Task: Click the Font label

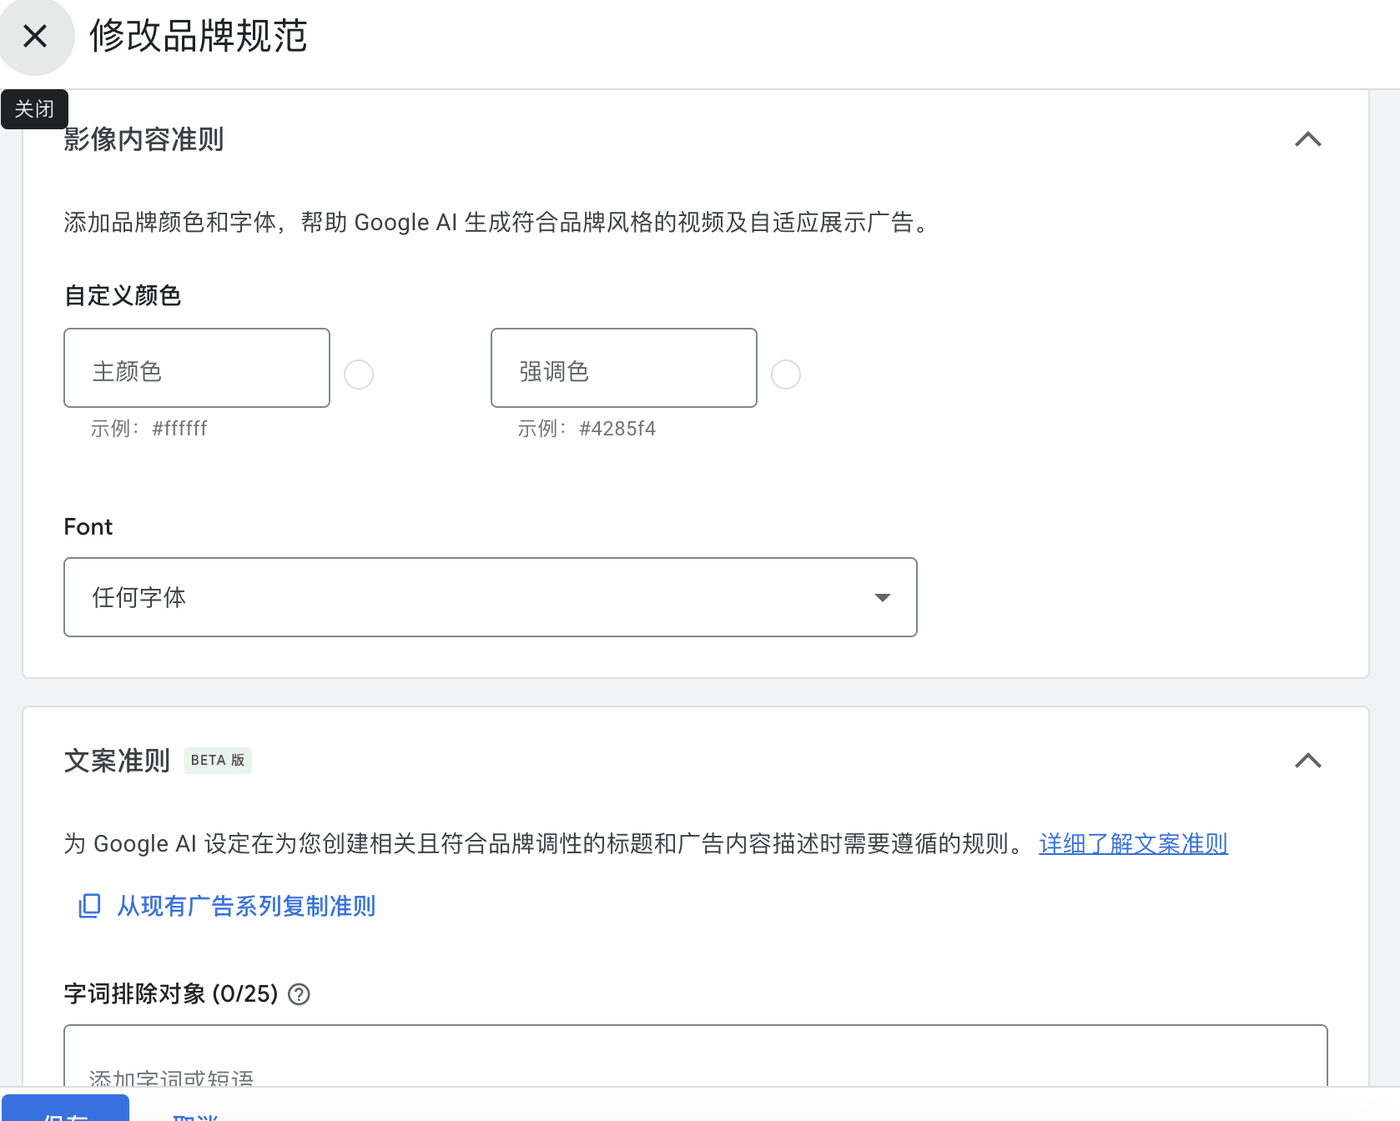Action: click(88, 527)
